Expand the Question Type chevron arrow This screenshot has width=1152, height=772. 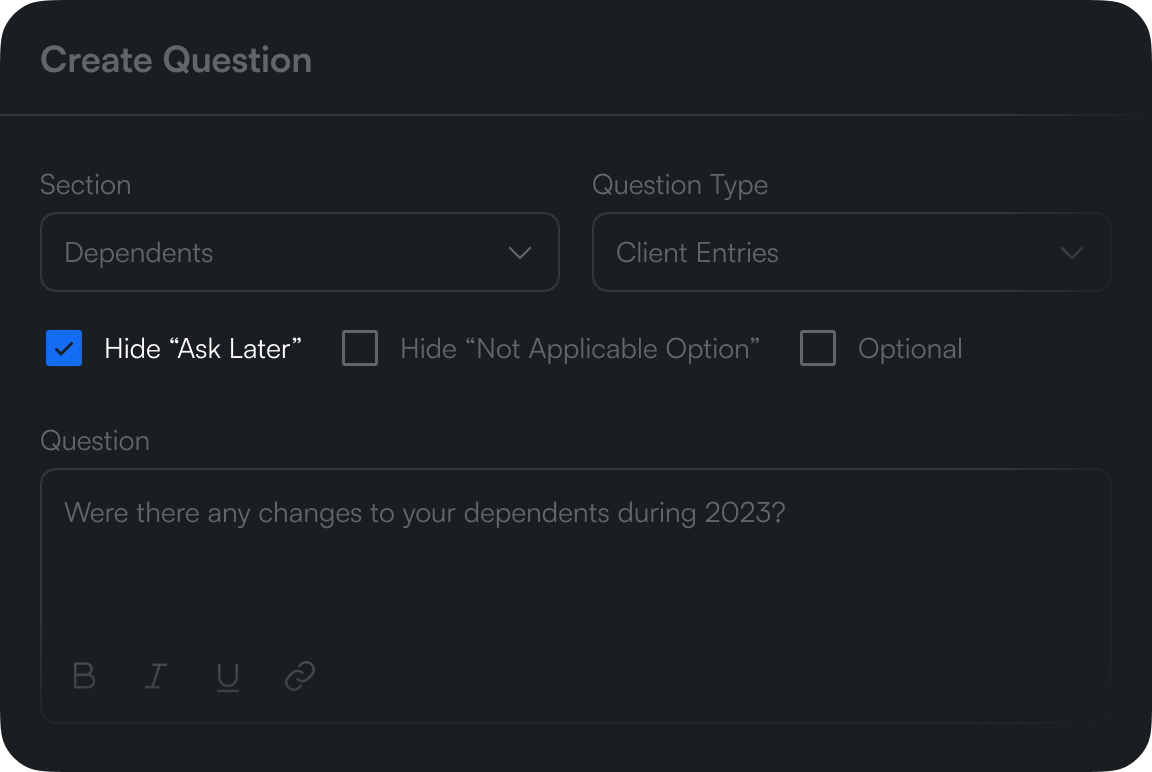click(x=1072, y=253)
